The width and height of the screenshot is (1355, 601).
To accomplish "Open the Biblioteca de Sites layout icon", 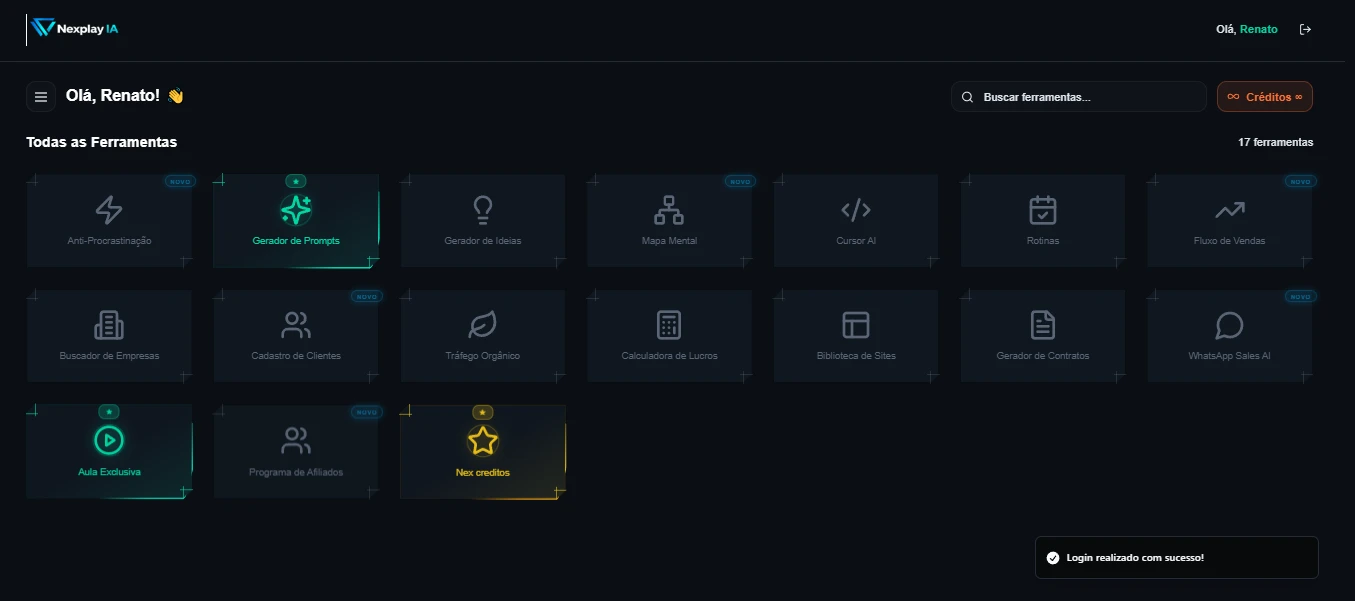I will tap(856, 325).
